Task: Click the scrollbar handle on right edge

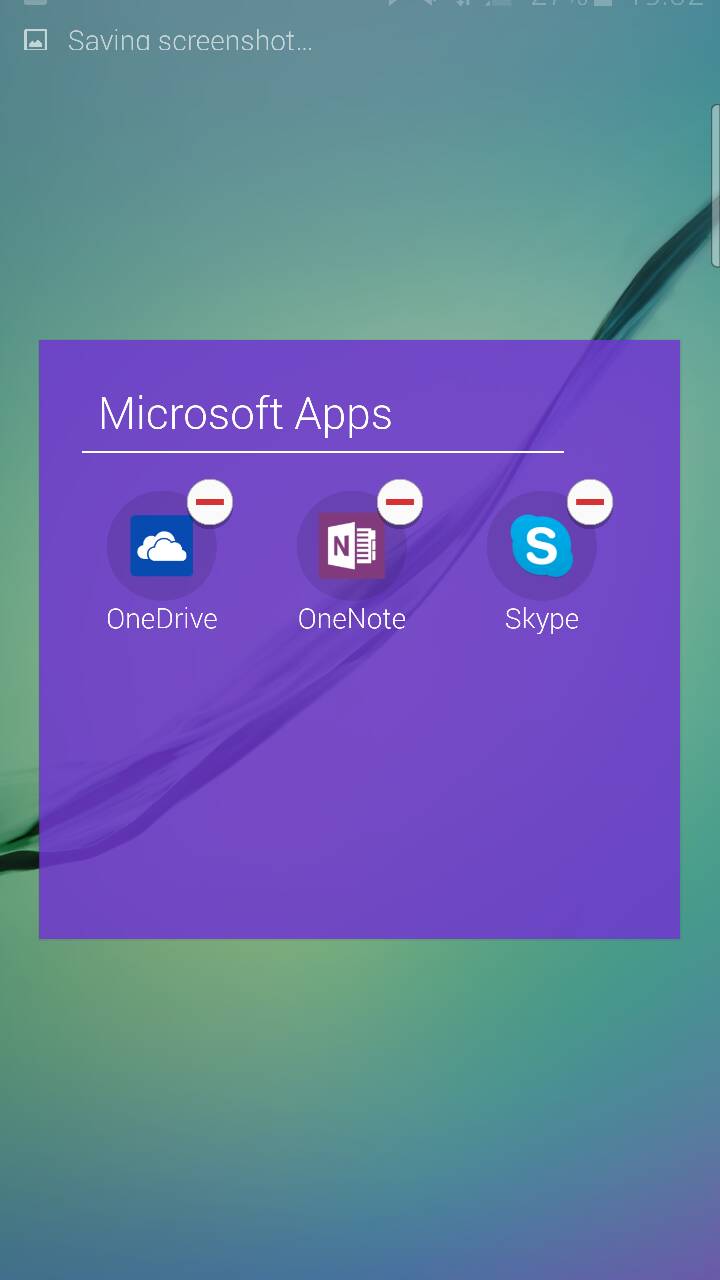Action: coord(715,185)
